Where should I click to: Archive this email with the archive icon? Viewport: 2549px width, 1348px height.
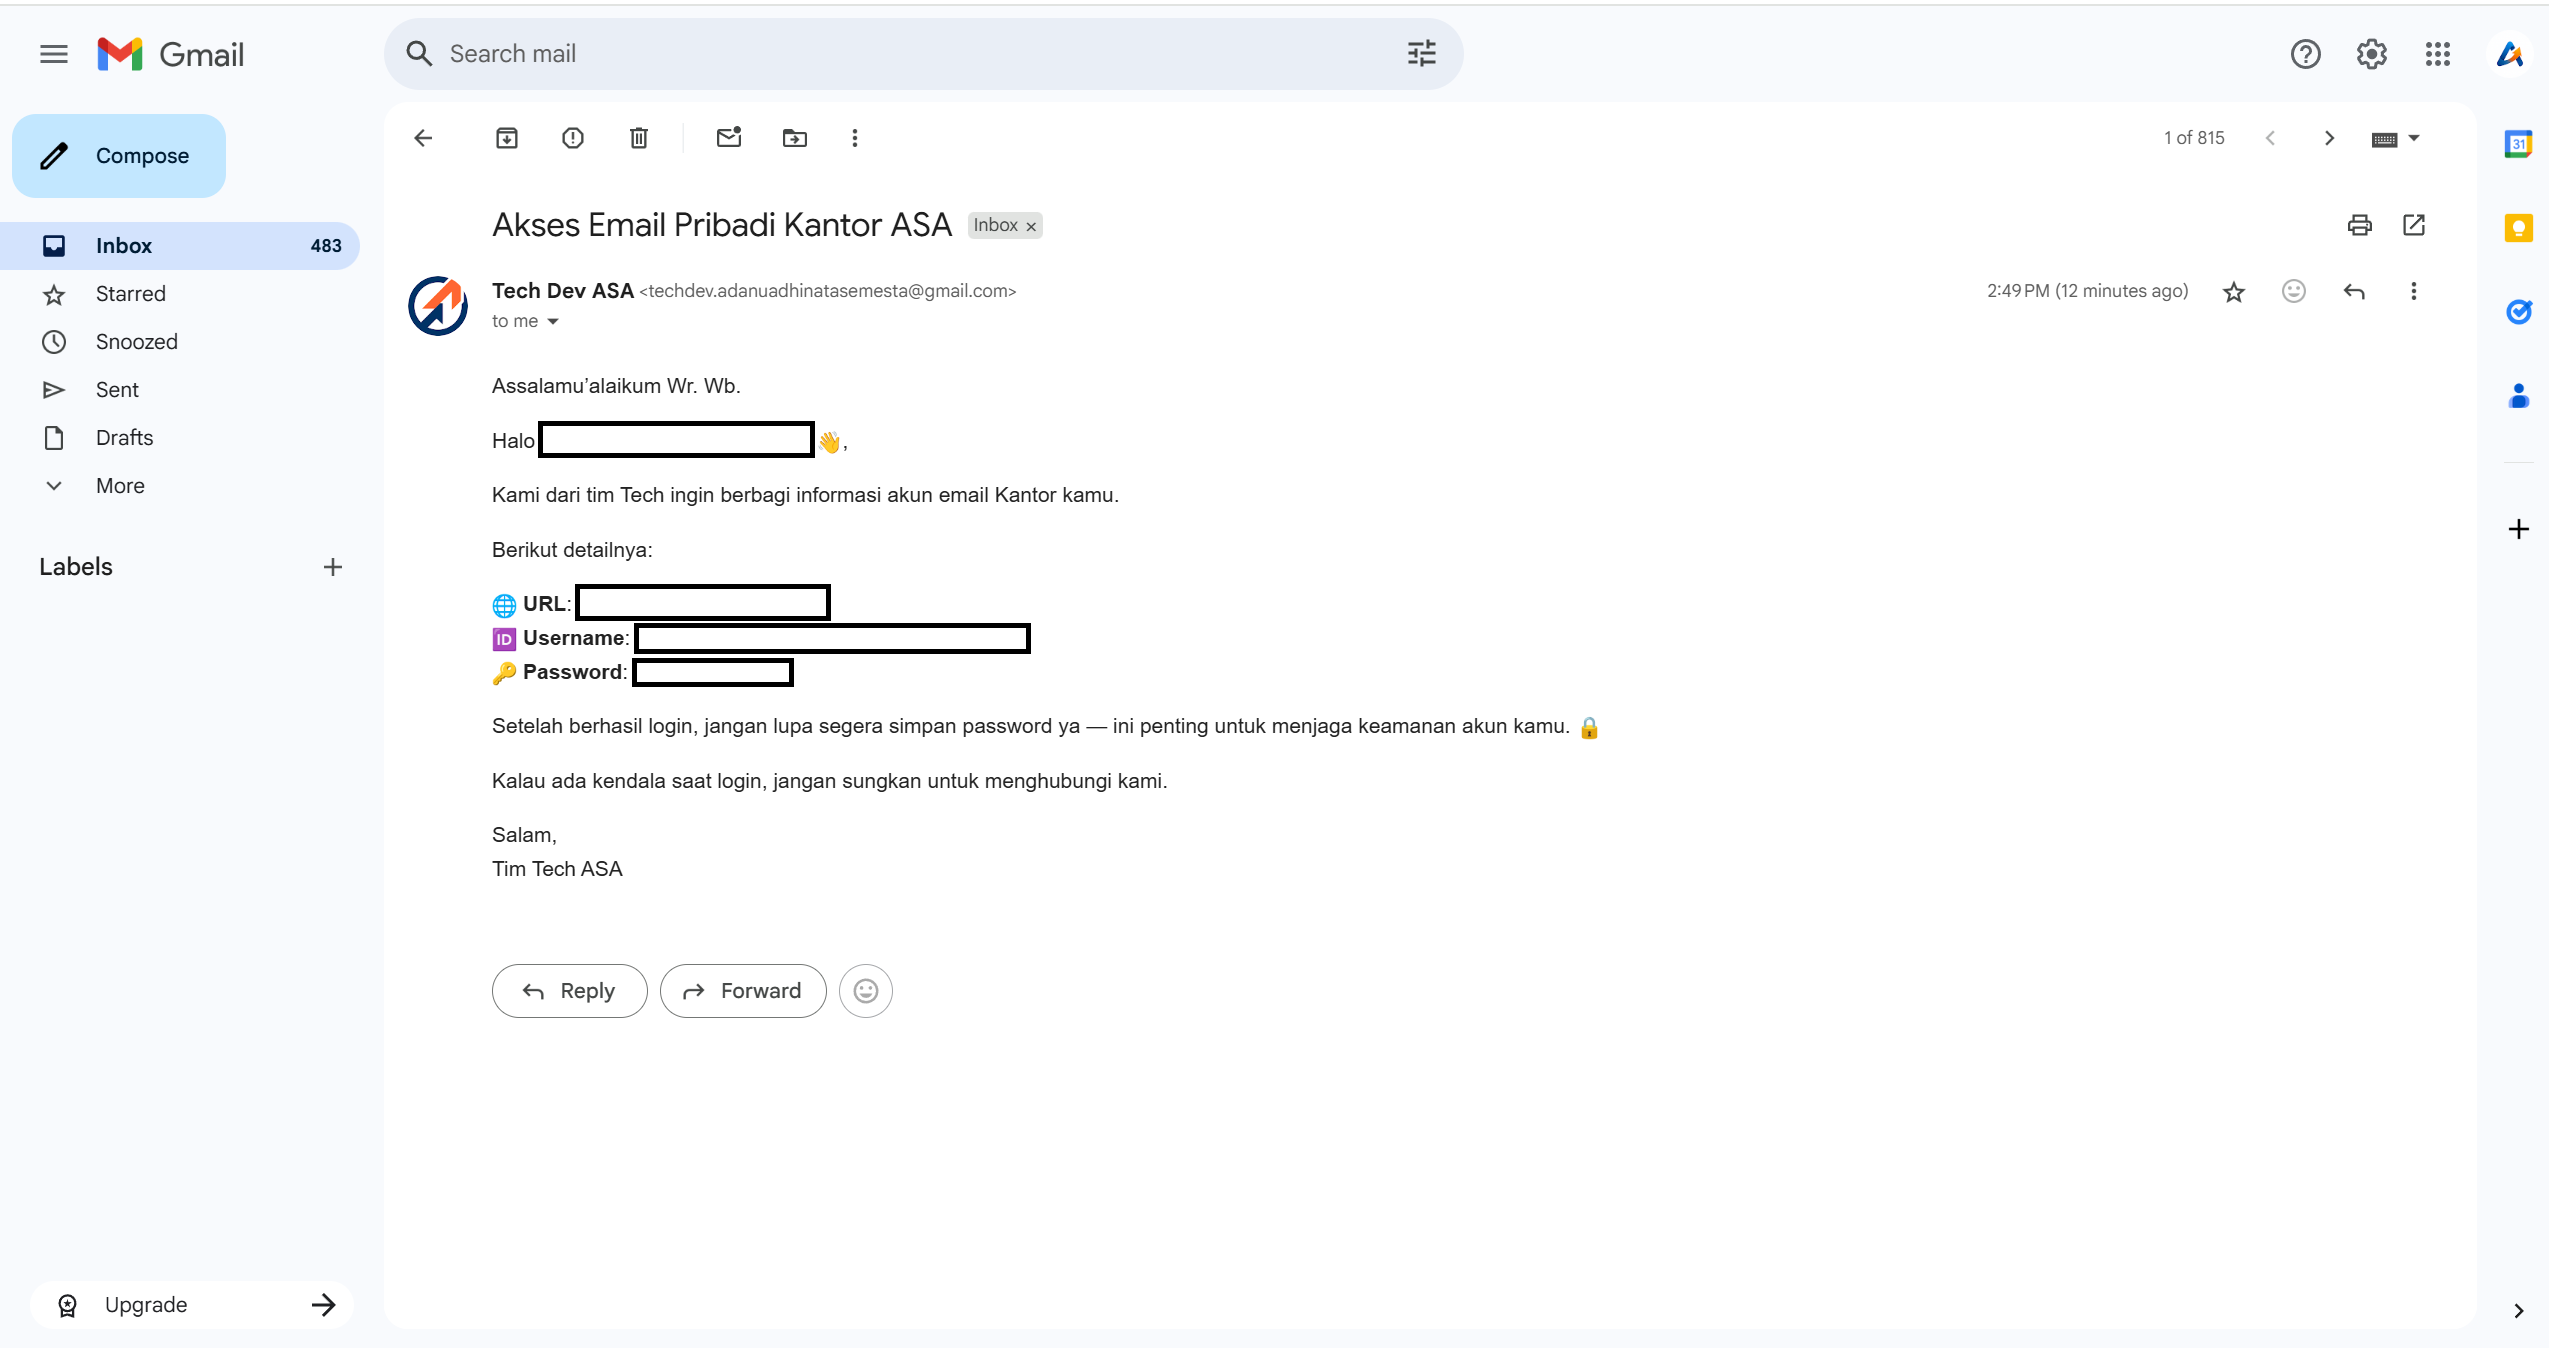(x=507, y=138)
